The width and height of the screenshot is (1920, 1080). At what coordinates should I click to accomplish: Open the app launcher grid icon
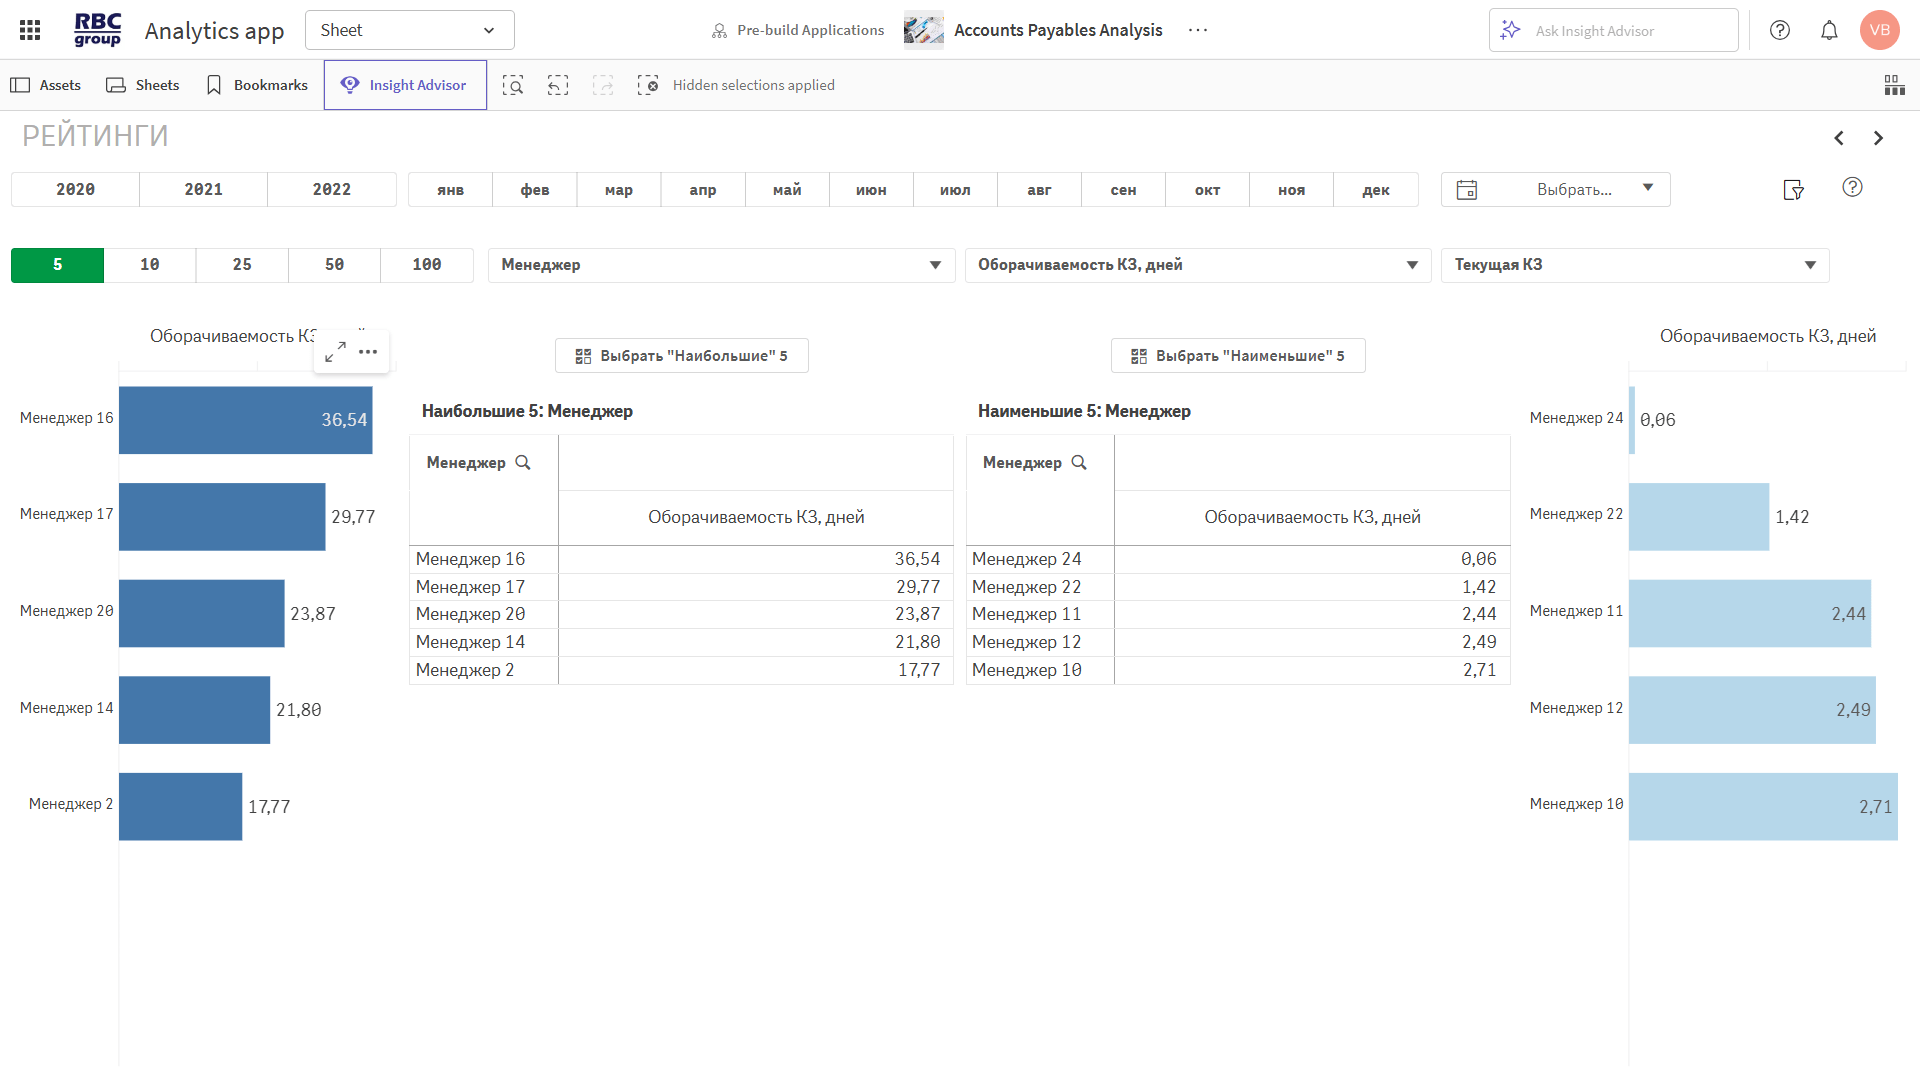(x=30, y=30)
